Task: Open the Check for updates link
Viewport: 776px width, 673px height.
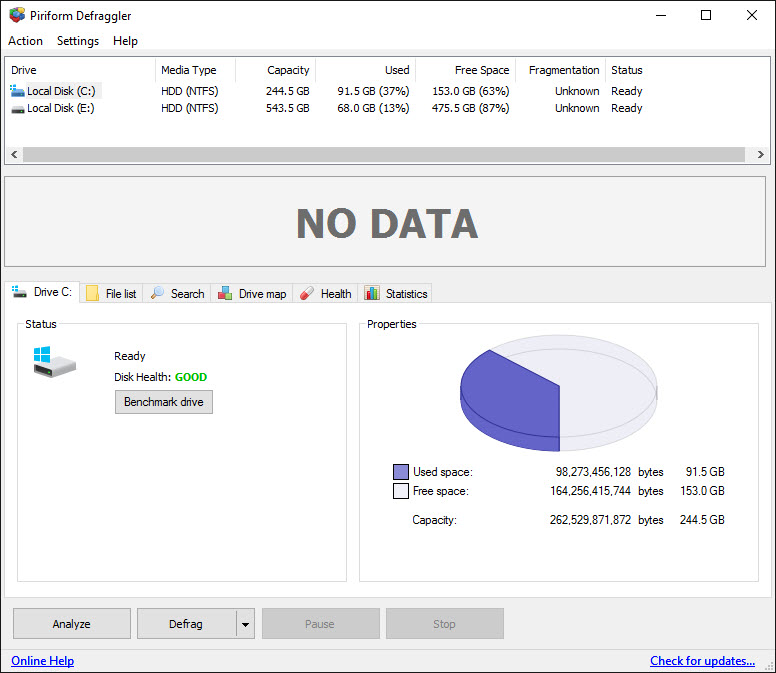Action: [x=702, y=661]
